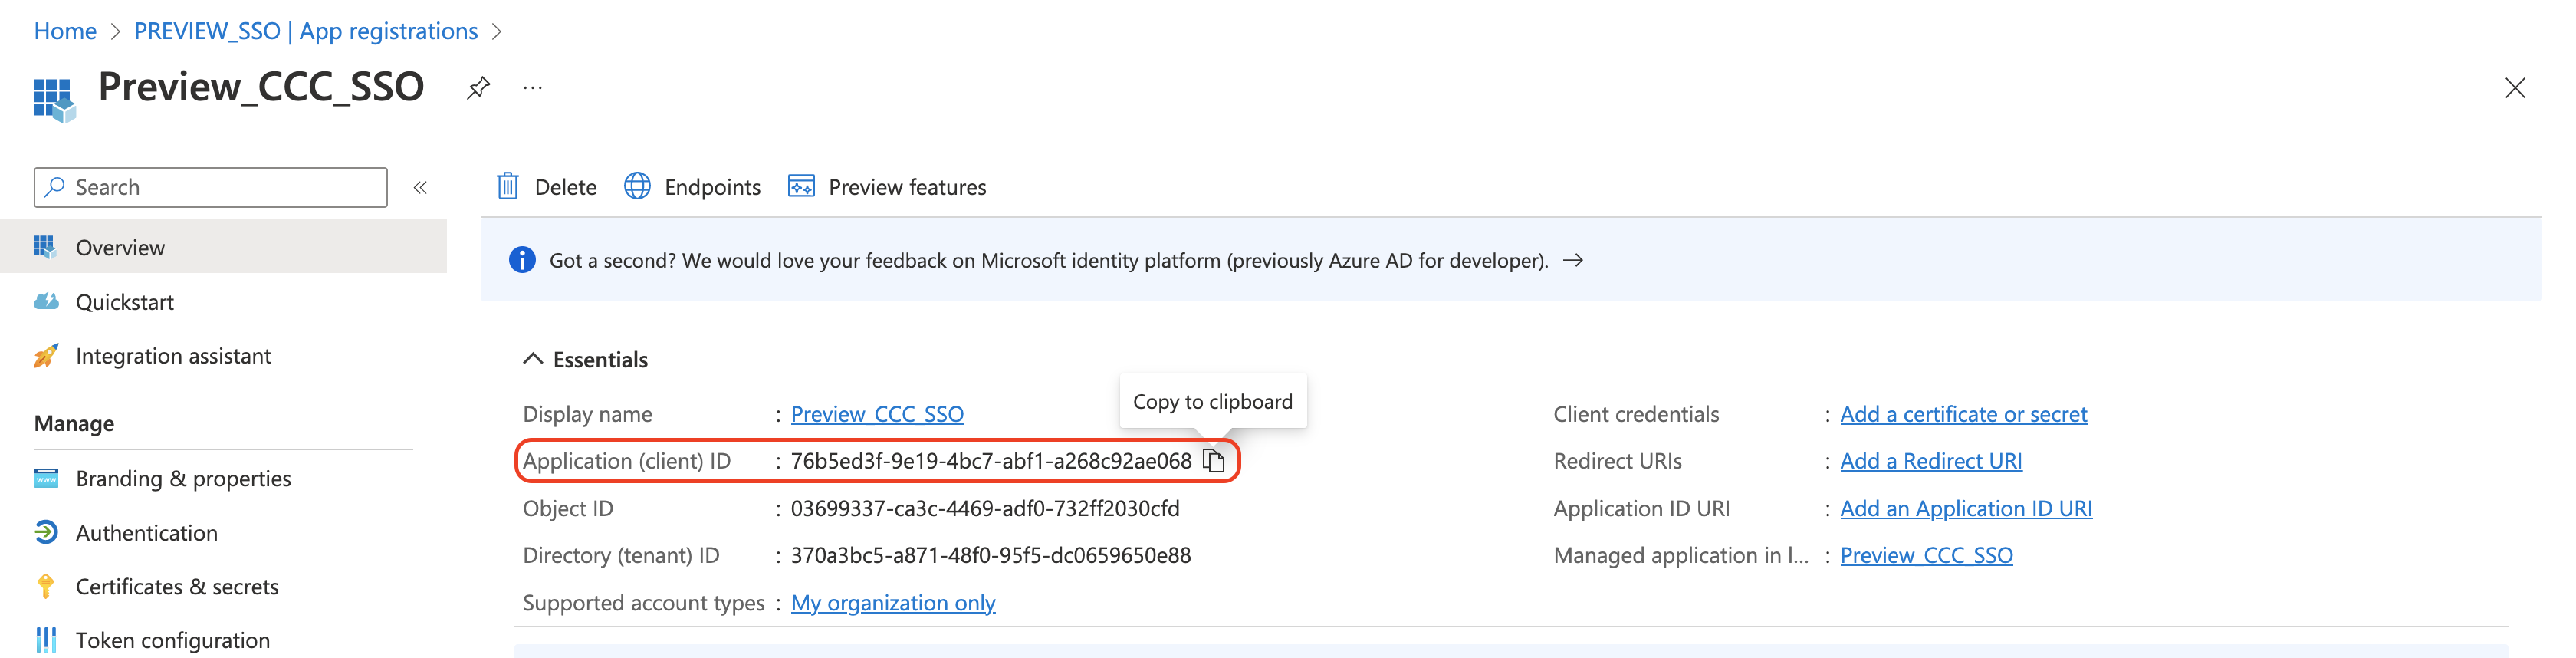Viewport: 2576px width, 658px height.
Task: Collapse the Essentials section
Action: coord(533,359)
